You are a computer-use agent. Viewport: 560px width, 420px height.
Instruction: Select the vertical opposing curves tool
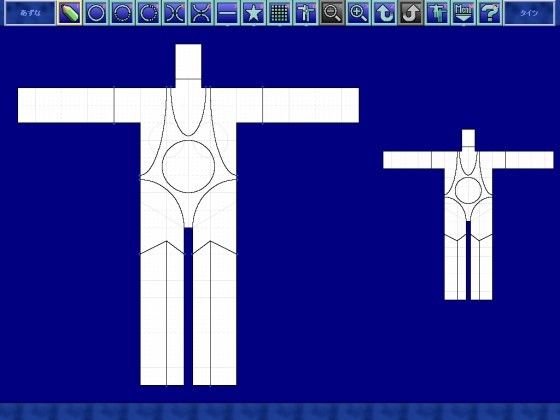point(175,13)
